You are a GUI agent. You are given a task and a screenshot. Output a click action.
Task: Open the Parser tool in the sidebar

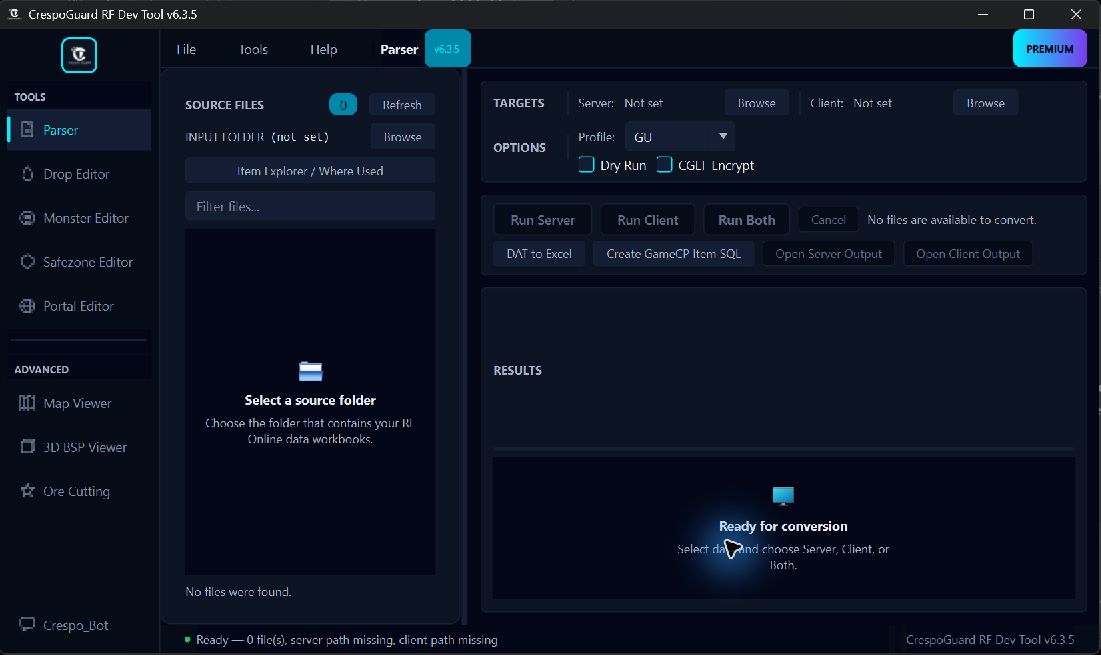[x=79, y=130]
